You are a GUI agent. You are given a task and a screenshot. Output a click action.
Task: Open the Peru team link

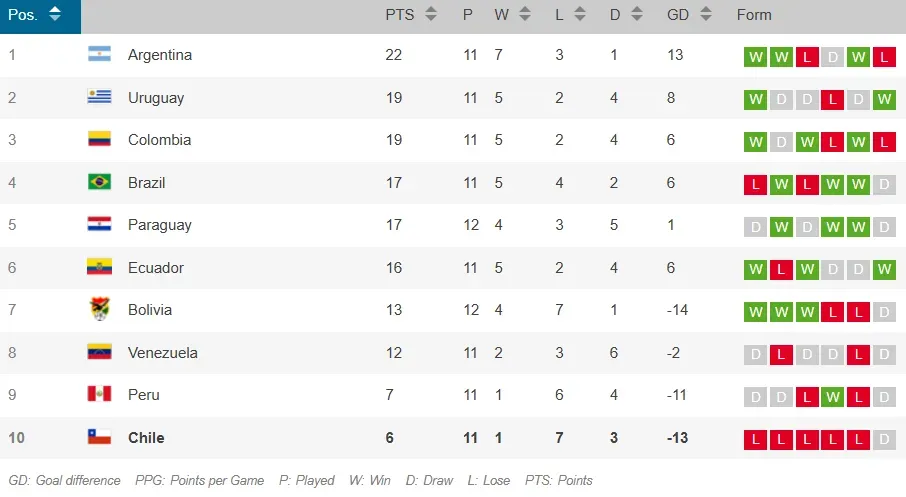[x=144, y=395]
